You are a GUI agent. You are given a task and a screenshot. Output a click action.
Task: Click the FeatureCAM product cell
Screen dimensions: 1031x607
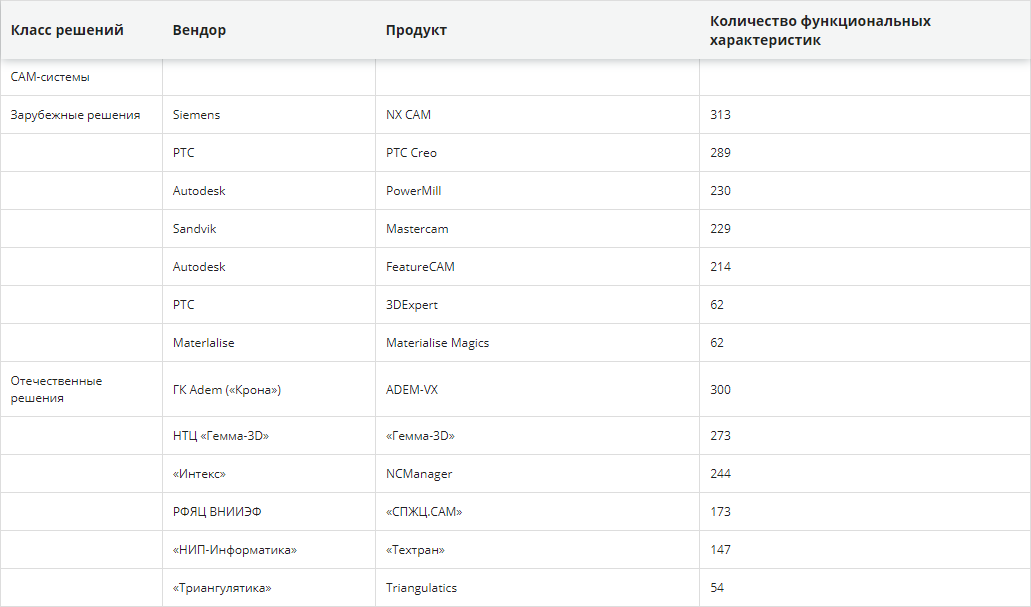(537, 266)
